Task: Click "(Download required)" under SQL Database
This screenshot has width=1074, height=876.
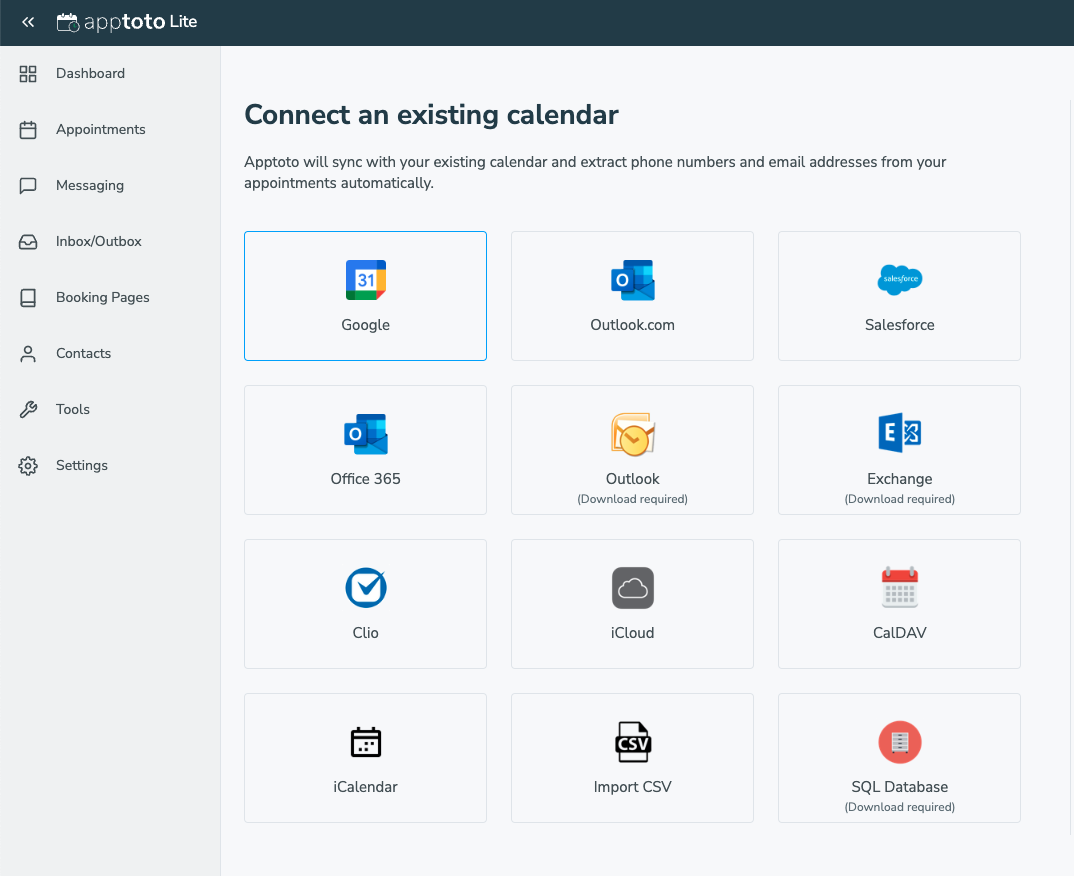Action: coord(900,808)
